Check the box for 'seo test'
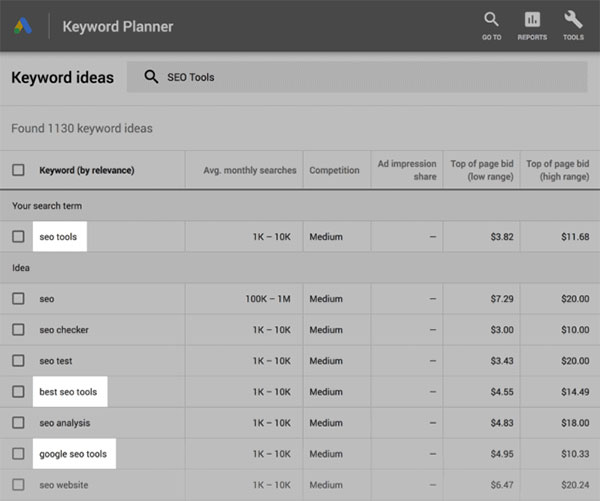This screenshot has width=600, height=501. 18,361
